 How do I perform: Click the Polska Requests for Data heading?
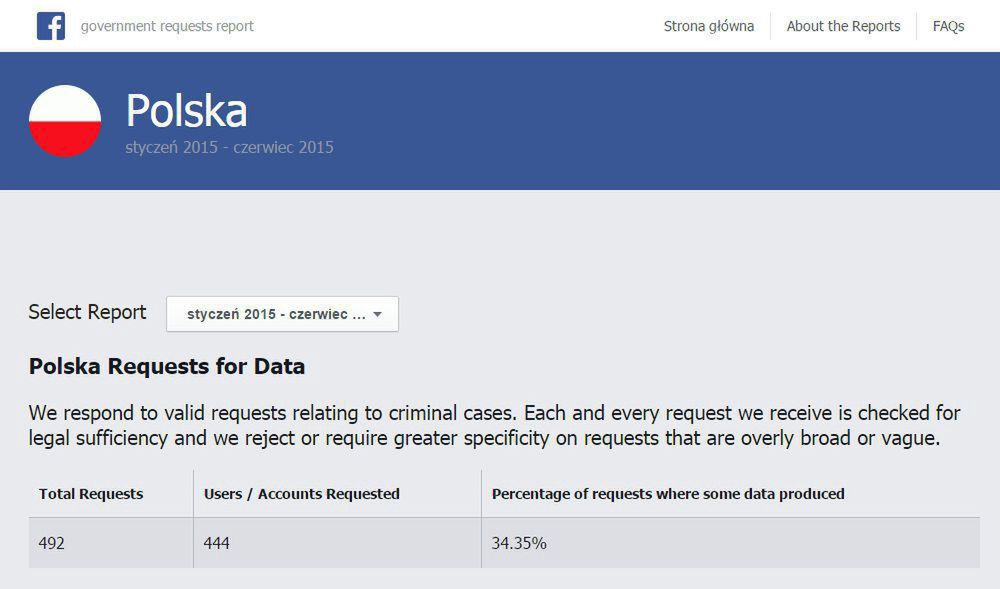167,366
